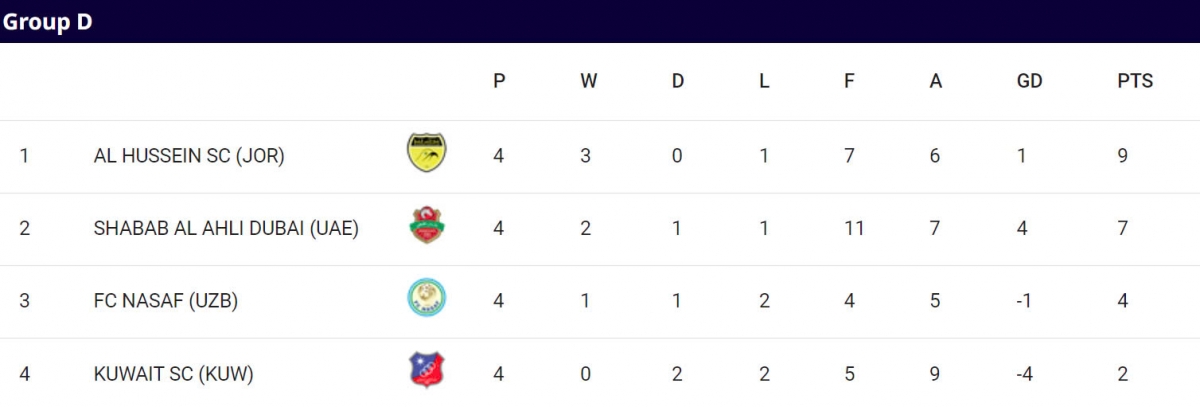Select the P (played) column header
1200x407 pixels.
point(499,81)
